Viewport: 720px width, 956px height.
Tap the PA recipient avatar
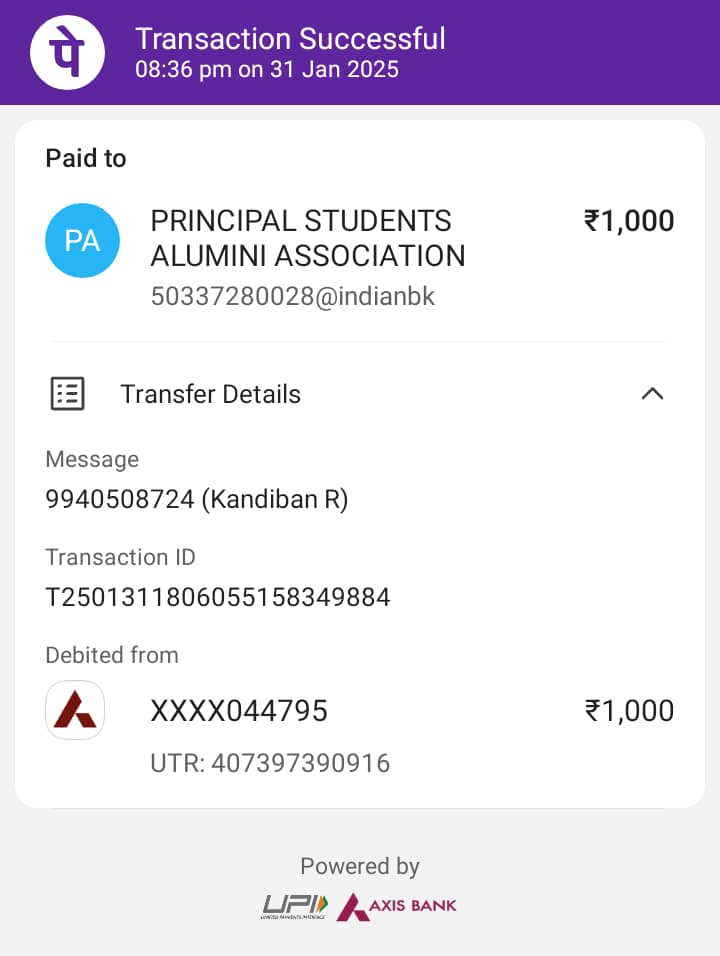pyautogui.click(x=82, y=240)
